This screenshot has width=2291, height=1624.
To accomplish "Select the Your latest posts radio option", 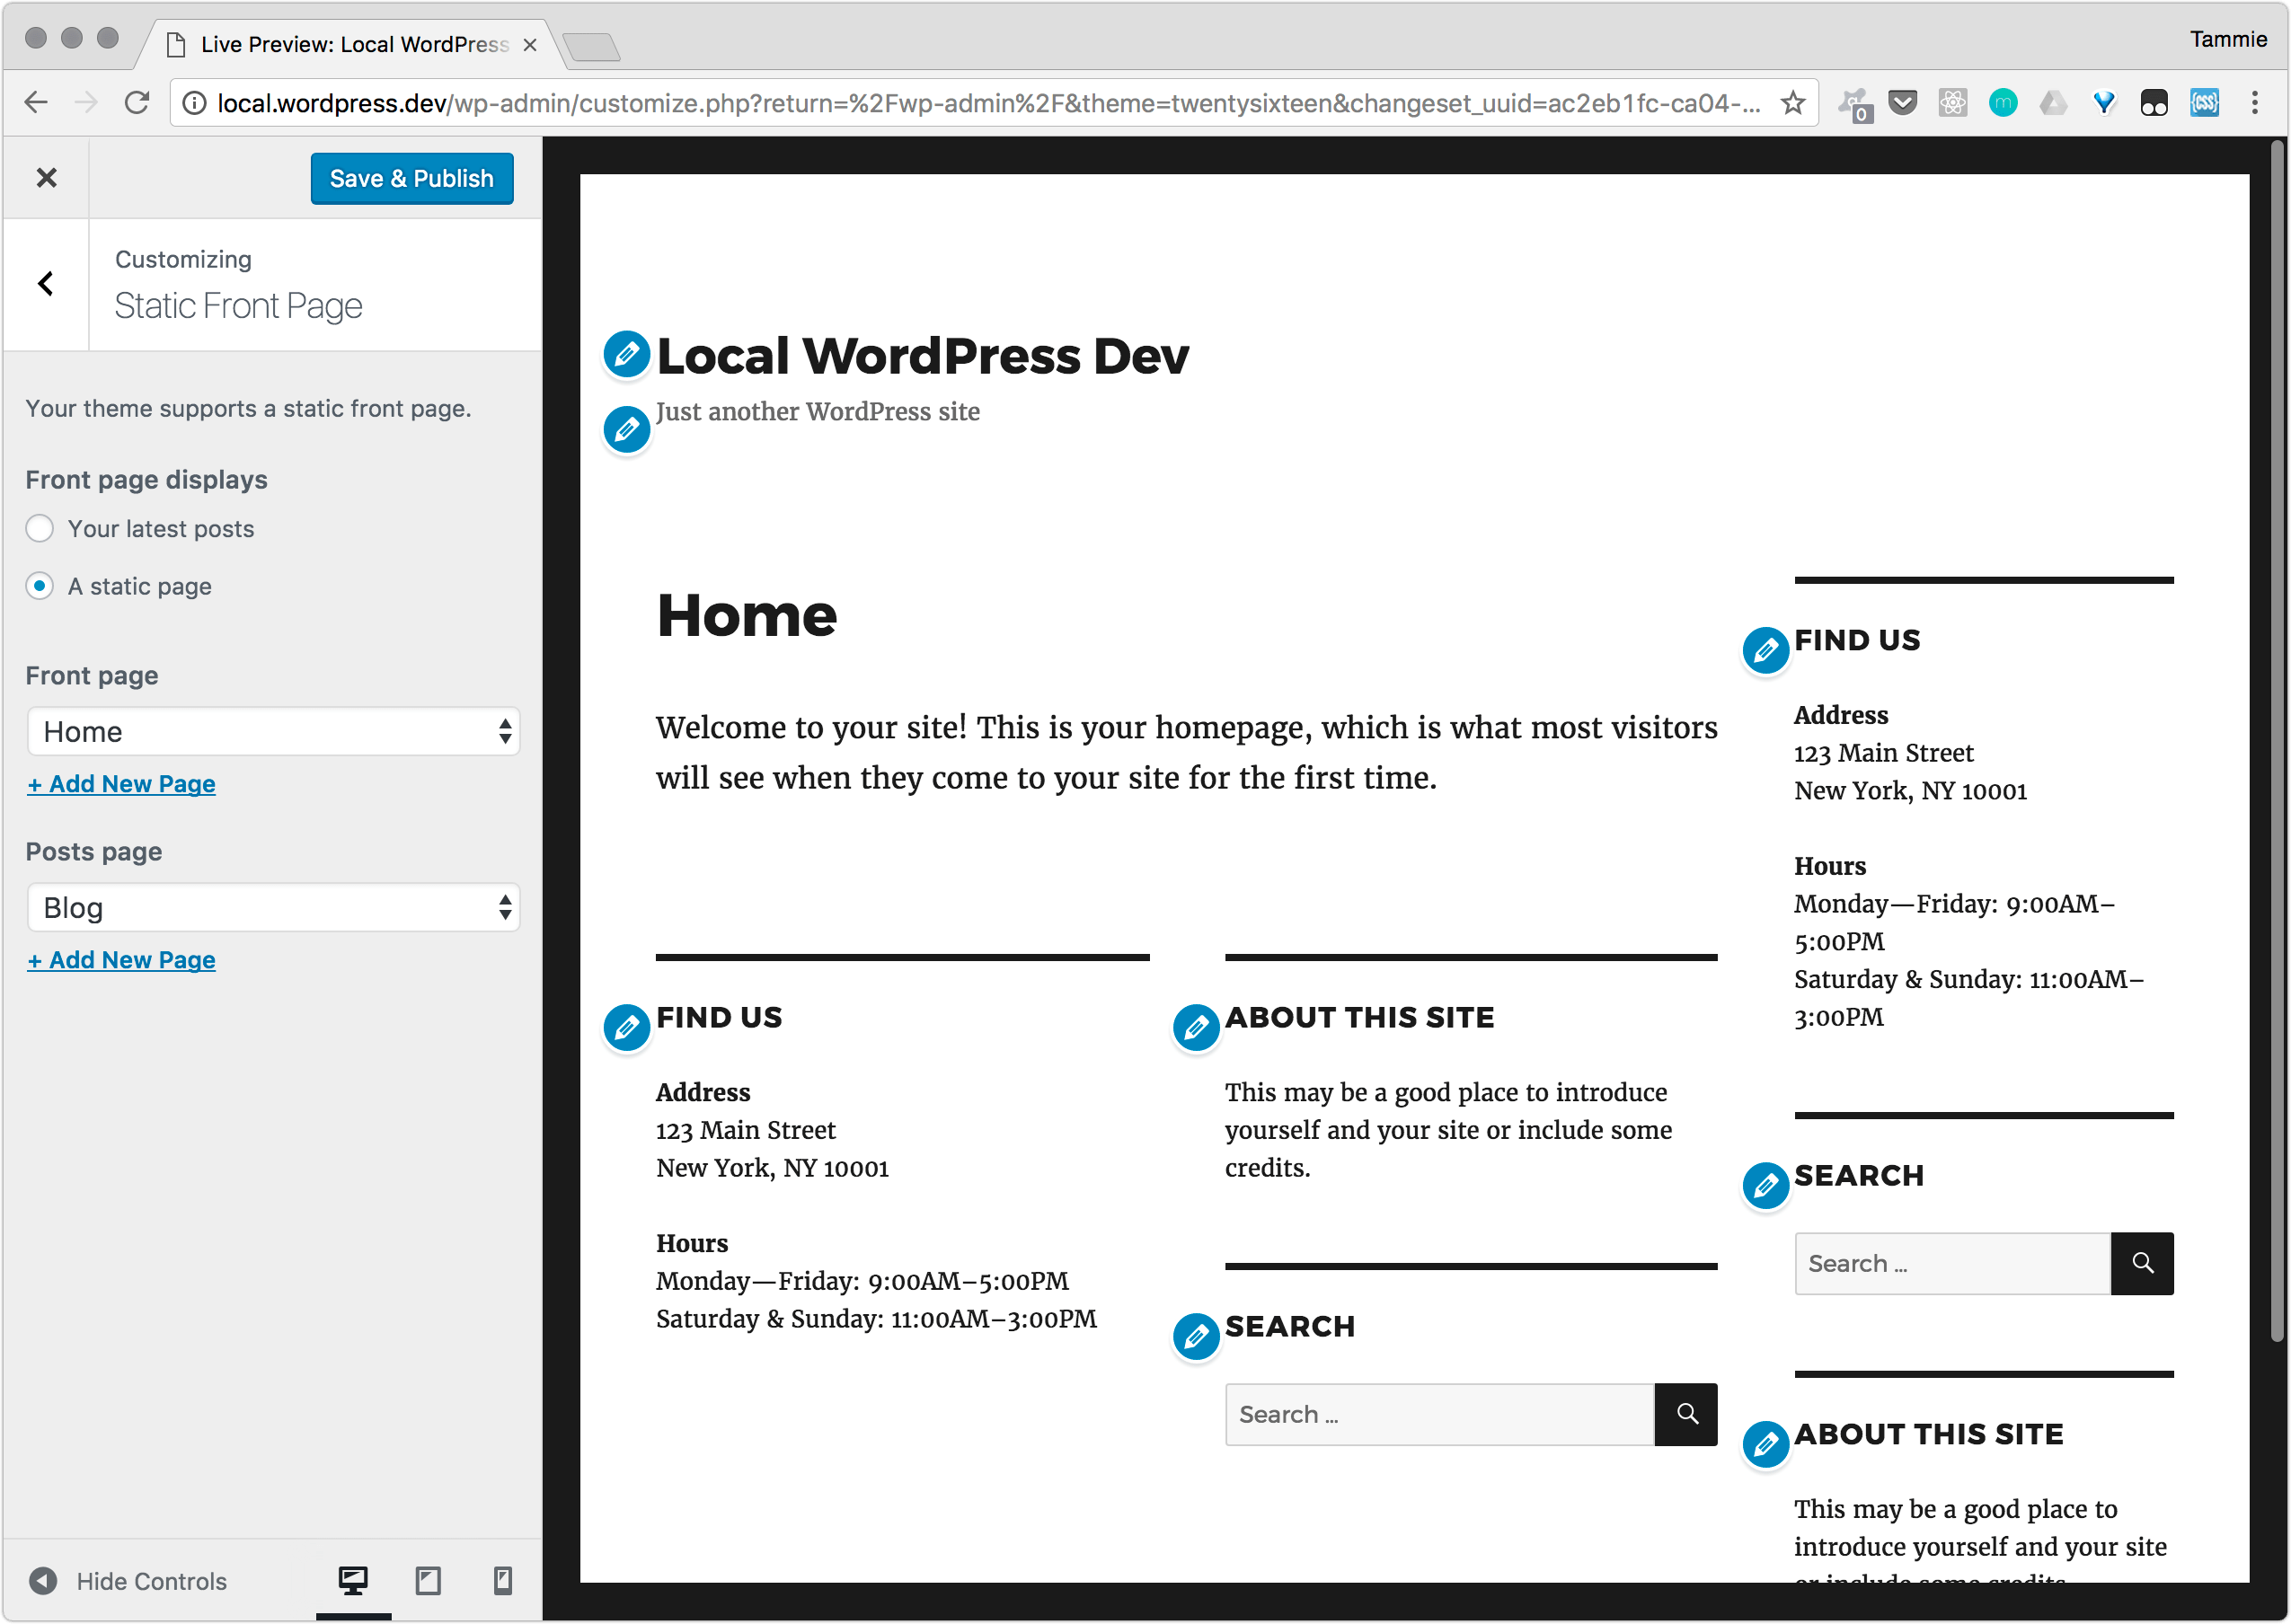I will coord(40,529).
